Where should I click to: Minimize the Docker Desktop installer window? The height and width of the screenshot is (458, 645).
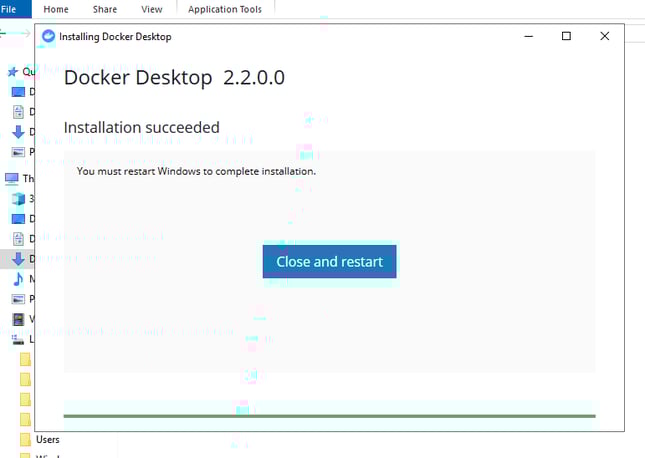click(527, 36)
